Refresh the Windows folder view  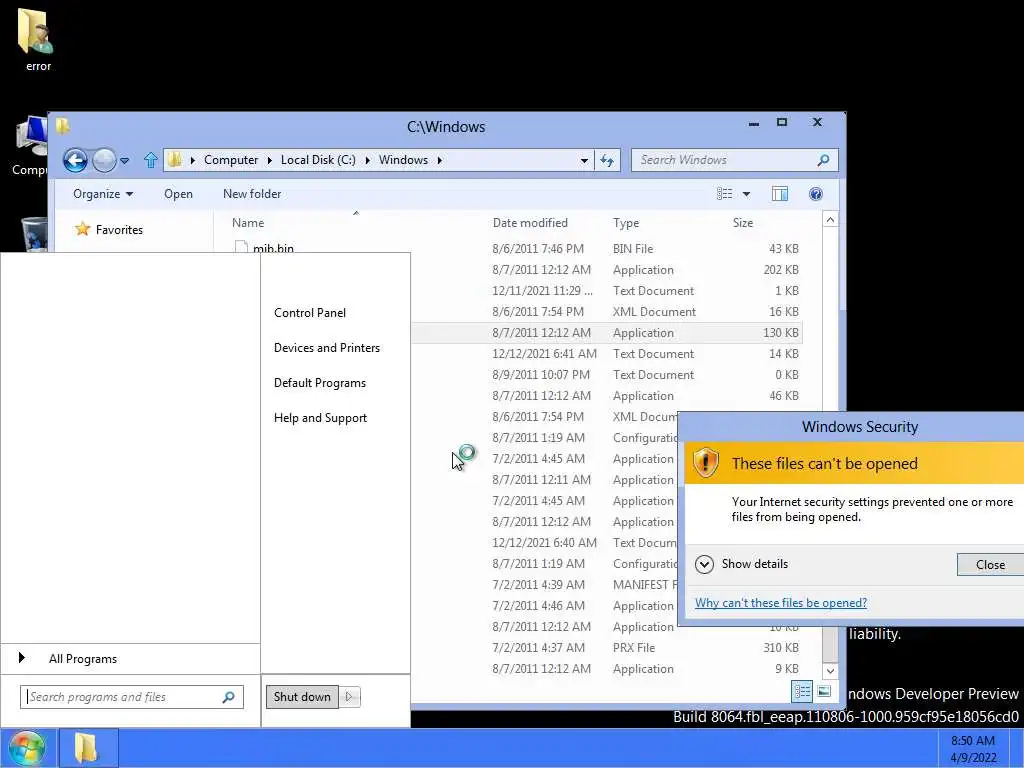point(607,160)
